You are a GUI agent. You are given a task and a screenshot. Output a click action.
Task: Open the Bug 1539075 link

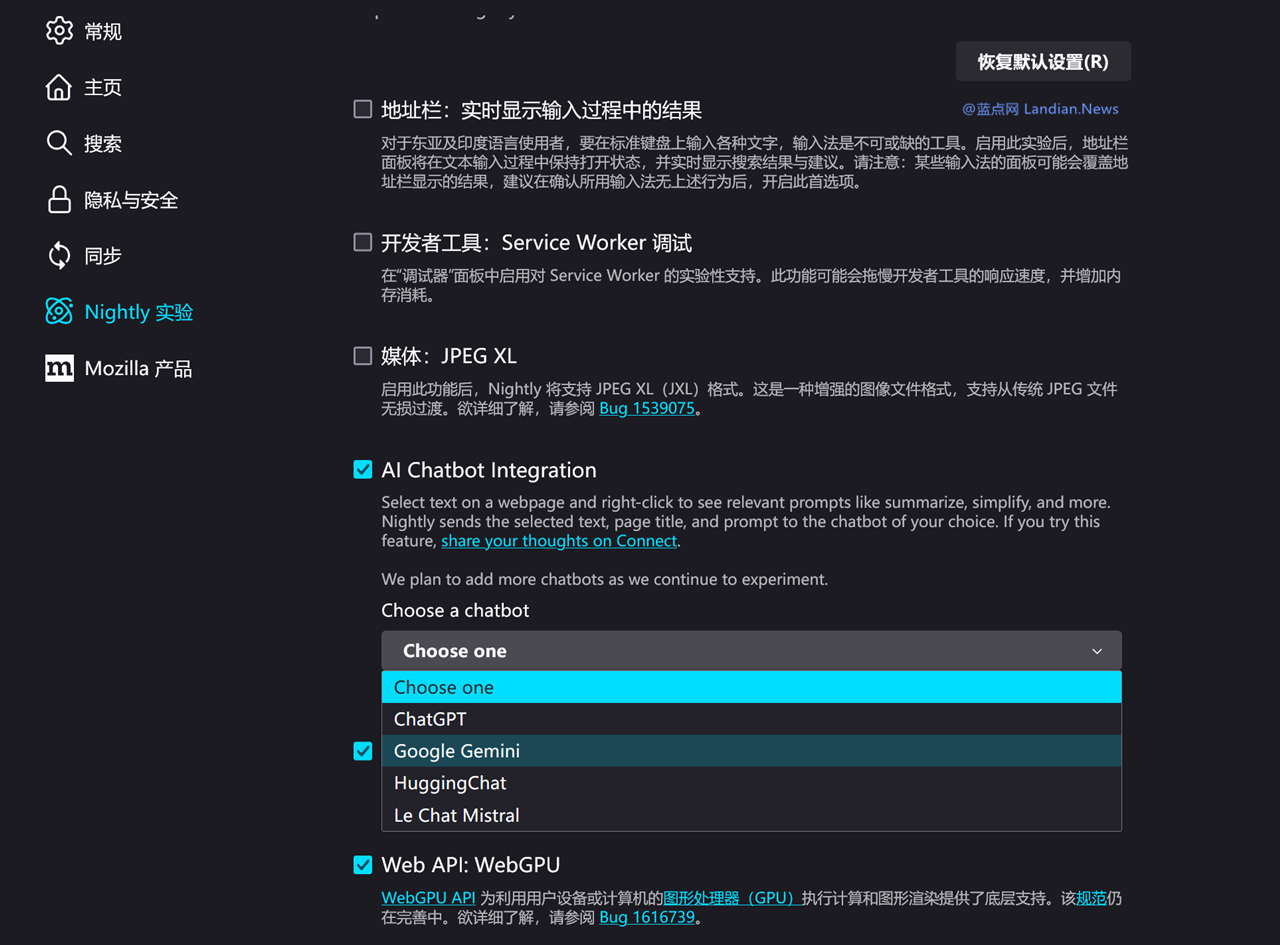click(646, 408)
